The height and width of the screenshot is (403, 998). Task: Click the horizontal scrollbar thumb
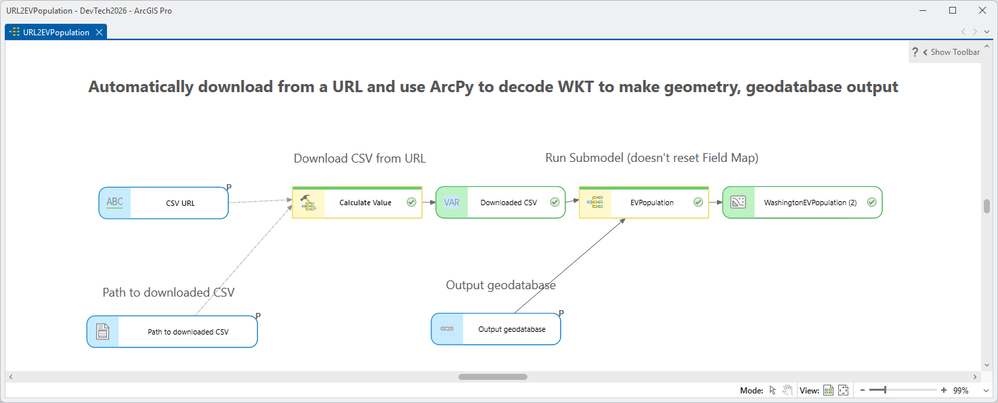click(x=493, y=376)
